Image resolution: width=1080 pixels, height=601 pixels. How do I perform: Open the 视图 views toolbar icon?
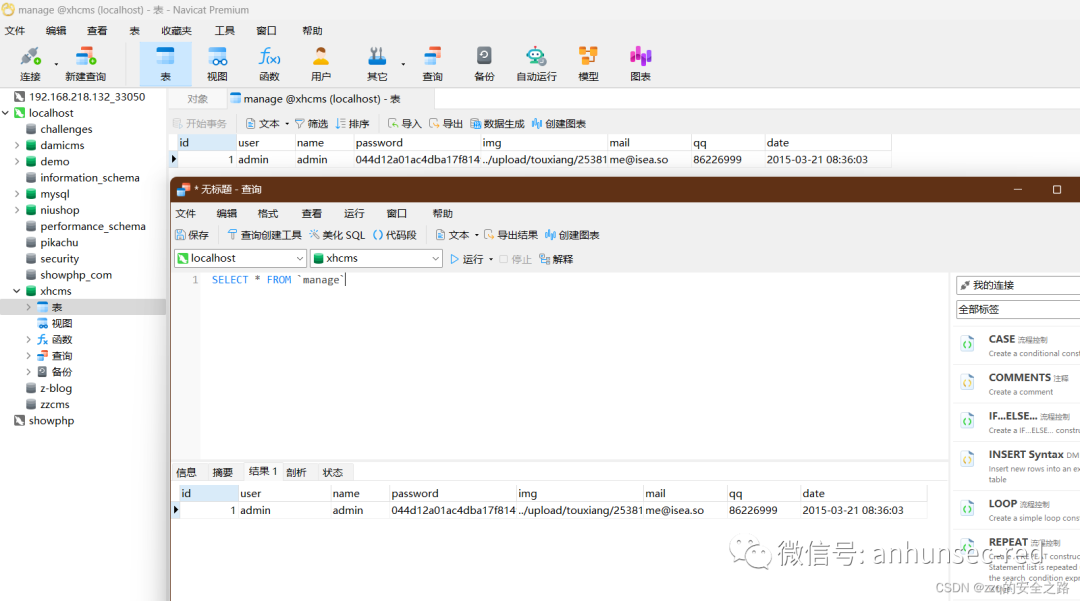[217, 64]
